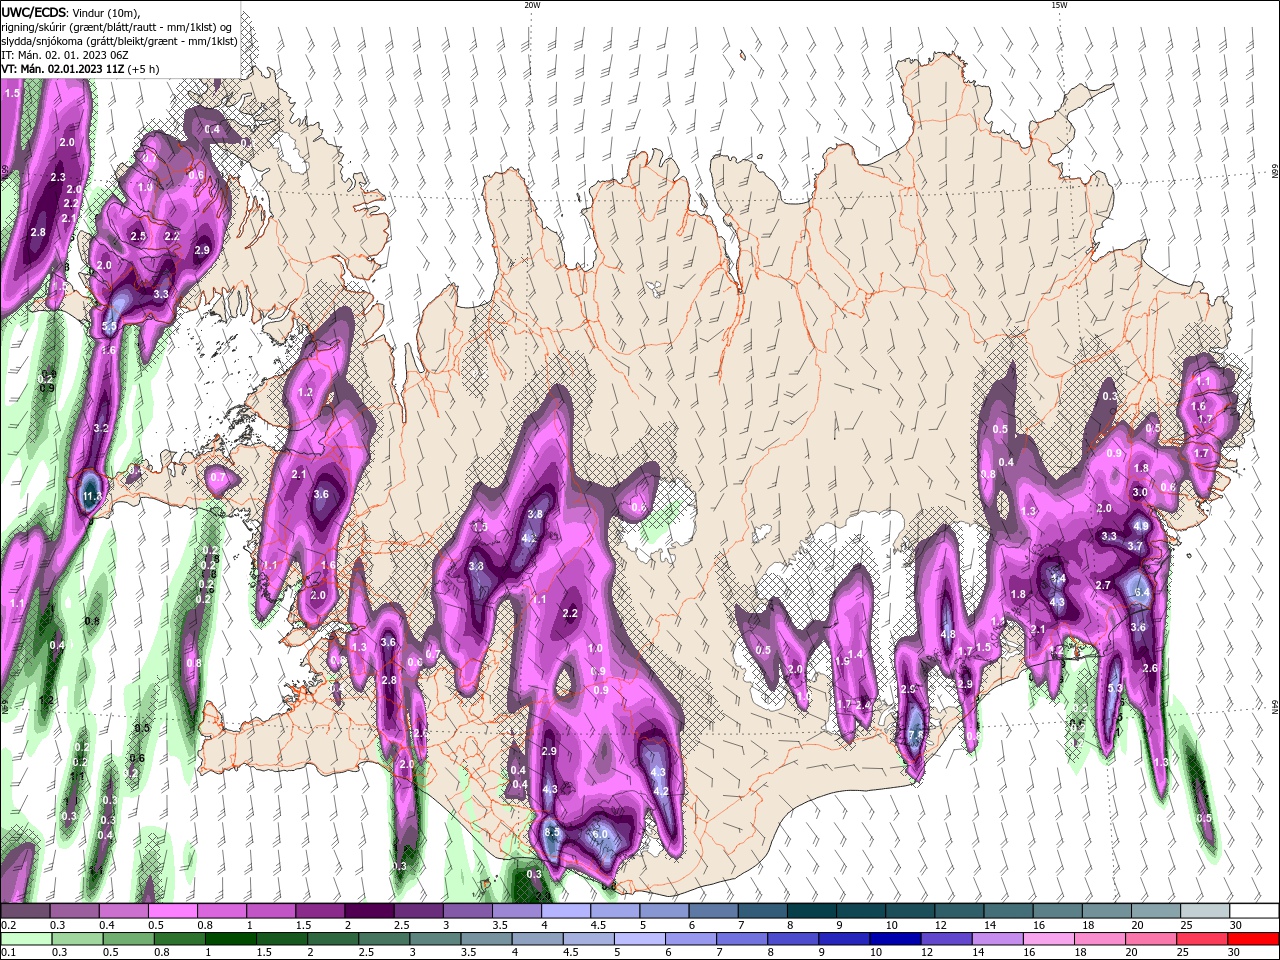Select the dark teal swatch labeled 8 in snow legend
The width and height of the screenshot is (1280, 960).
(x=811, y=911)
